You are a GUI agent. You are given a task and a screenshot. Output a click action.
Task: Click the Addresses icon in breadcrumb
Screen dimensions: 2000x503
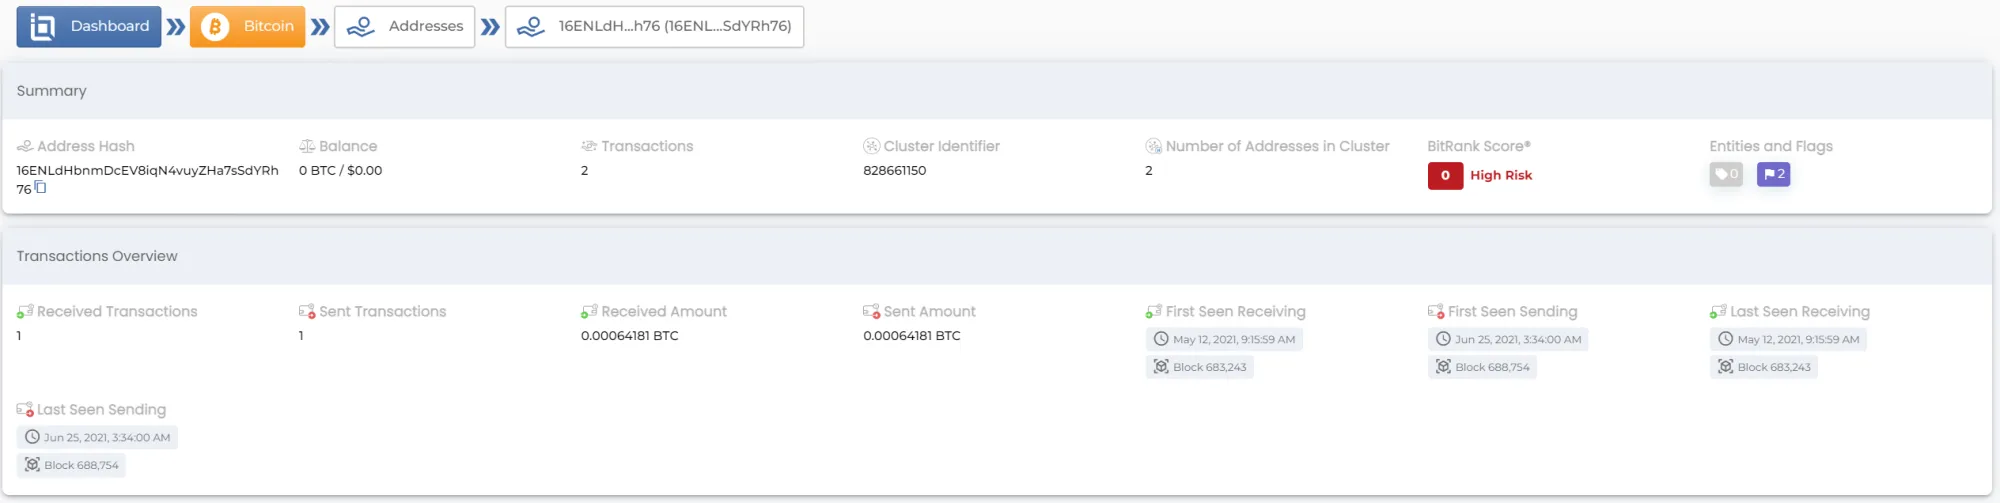point(360,27)
